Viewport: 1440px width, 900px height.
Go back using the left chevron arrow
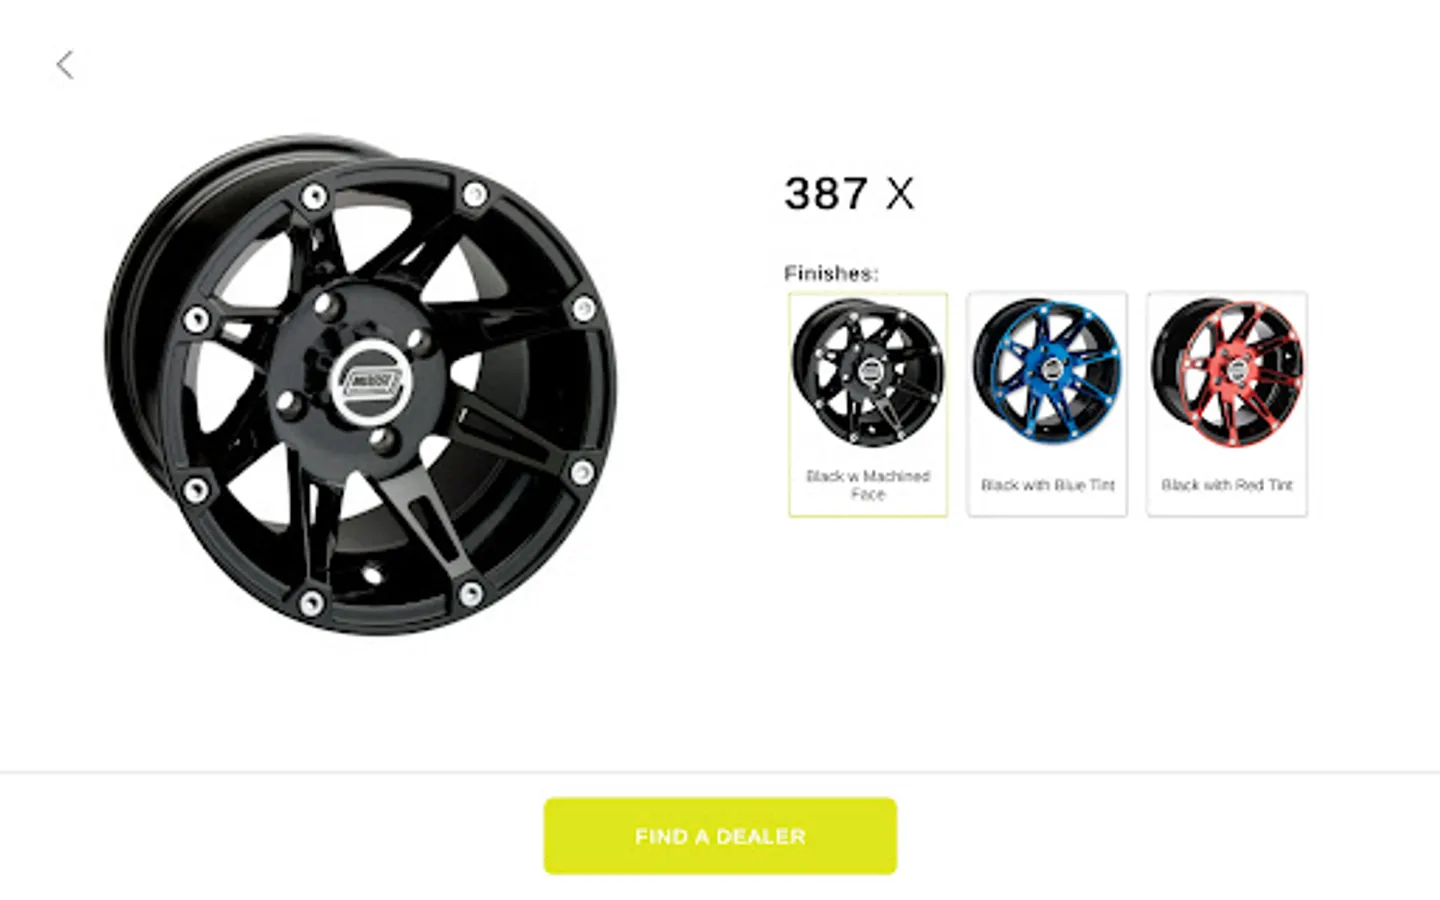[x=65, y=65]
